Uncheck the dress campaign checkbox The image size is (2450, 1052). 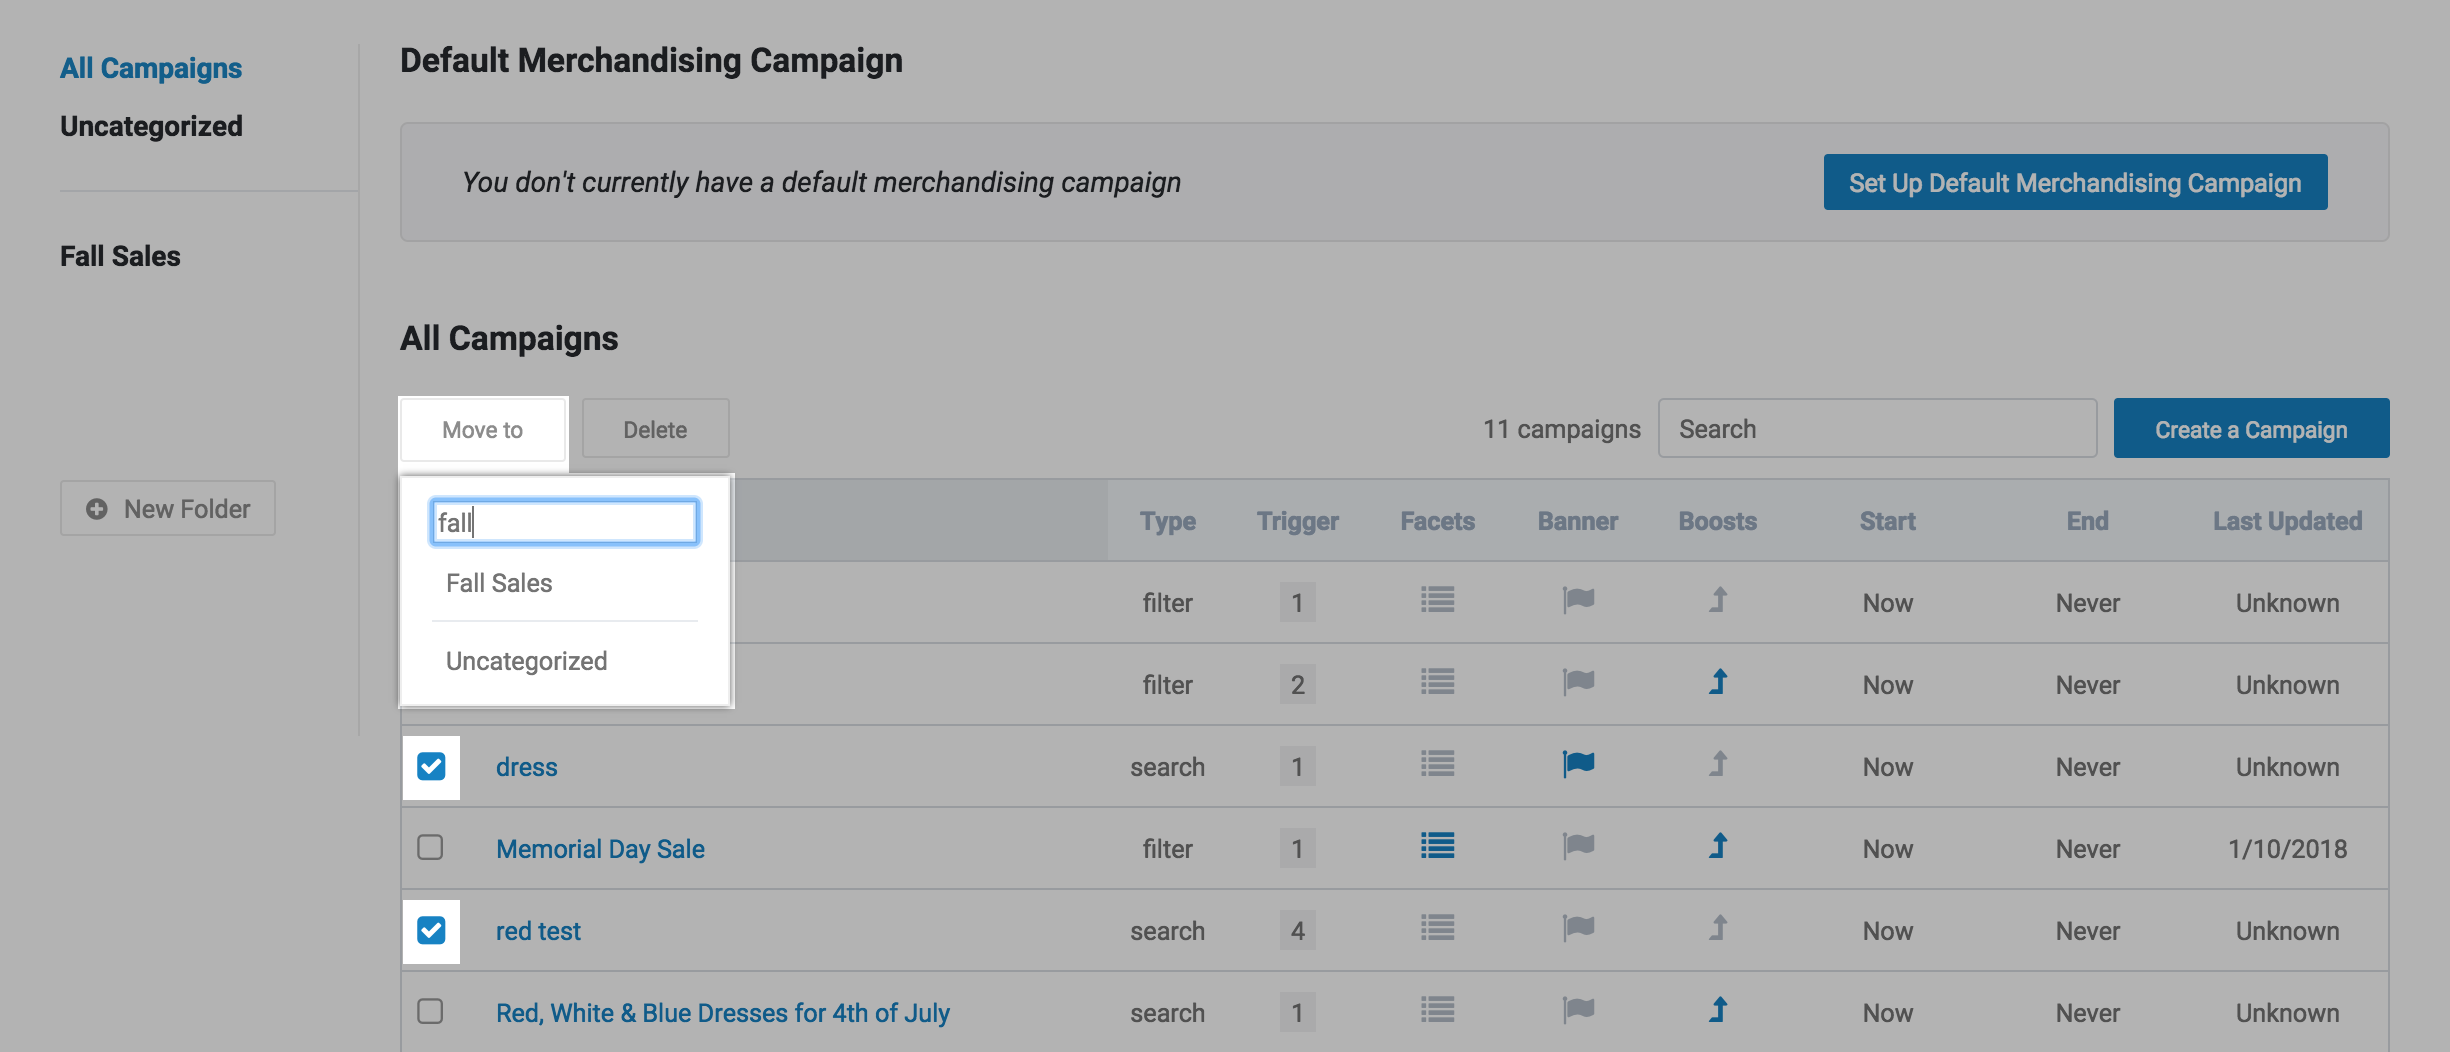[431, 767]
